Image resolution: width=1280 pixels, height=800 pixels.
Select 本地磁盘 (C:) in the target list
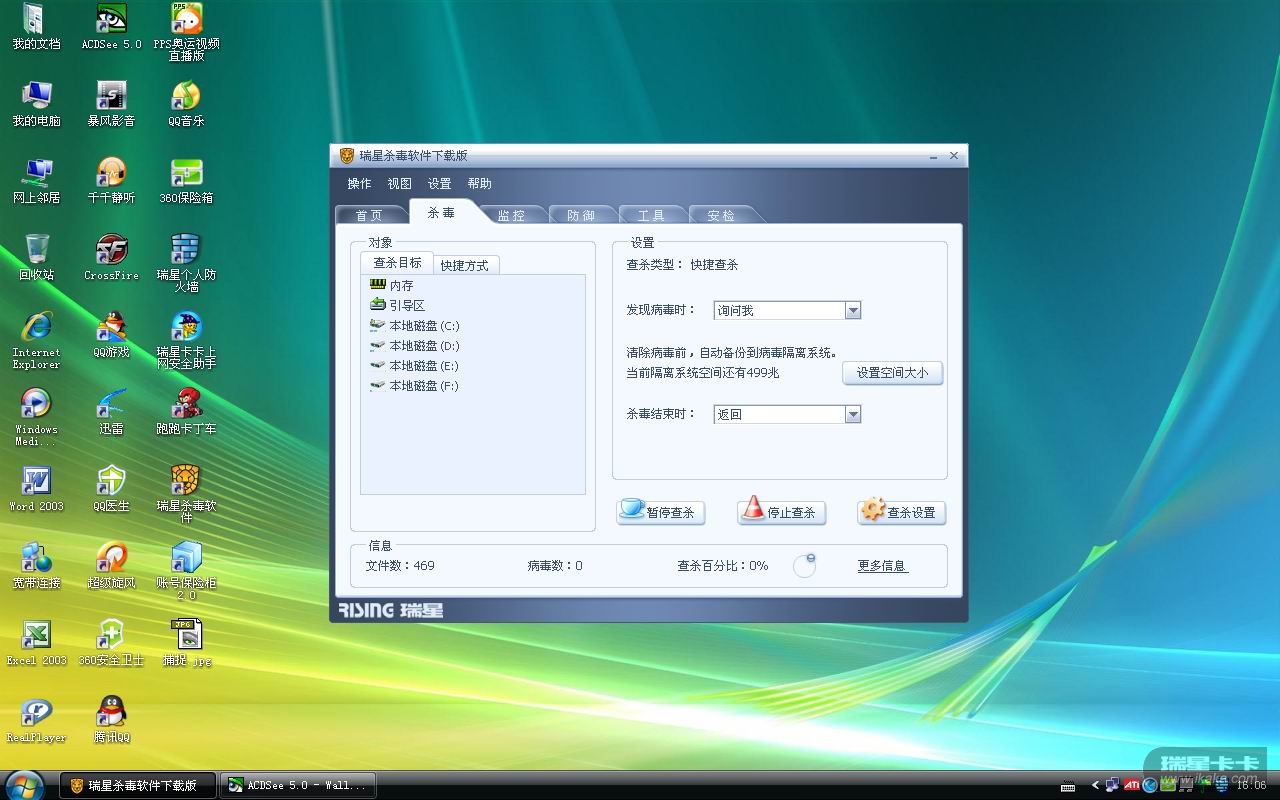[x=414, y=326]
